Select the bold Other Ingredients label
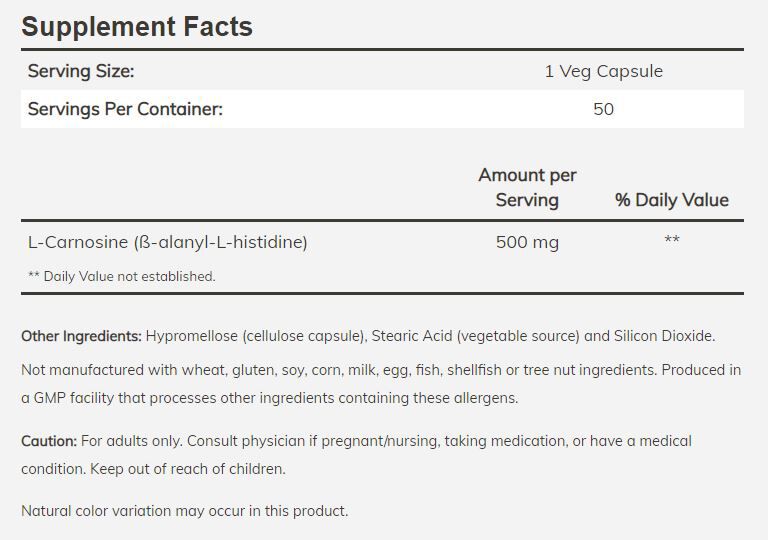The width and height of the screenshot is (768, 540). point(81,336)
